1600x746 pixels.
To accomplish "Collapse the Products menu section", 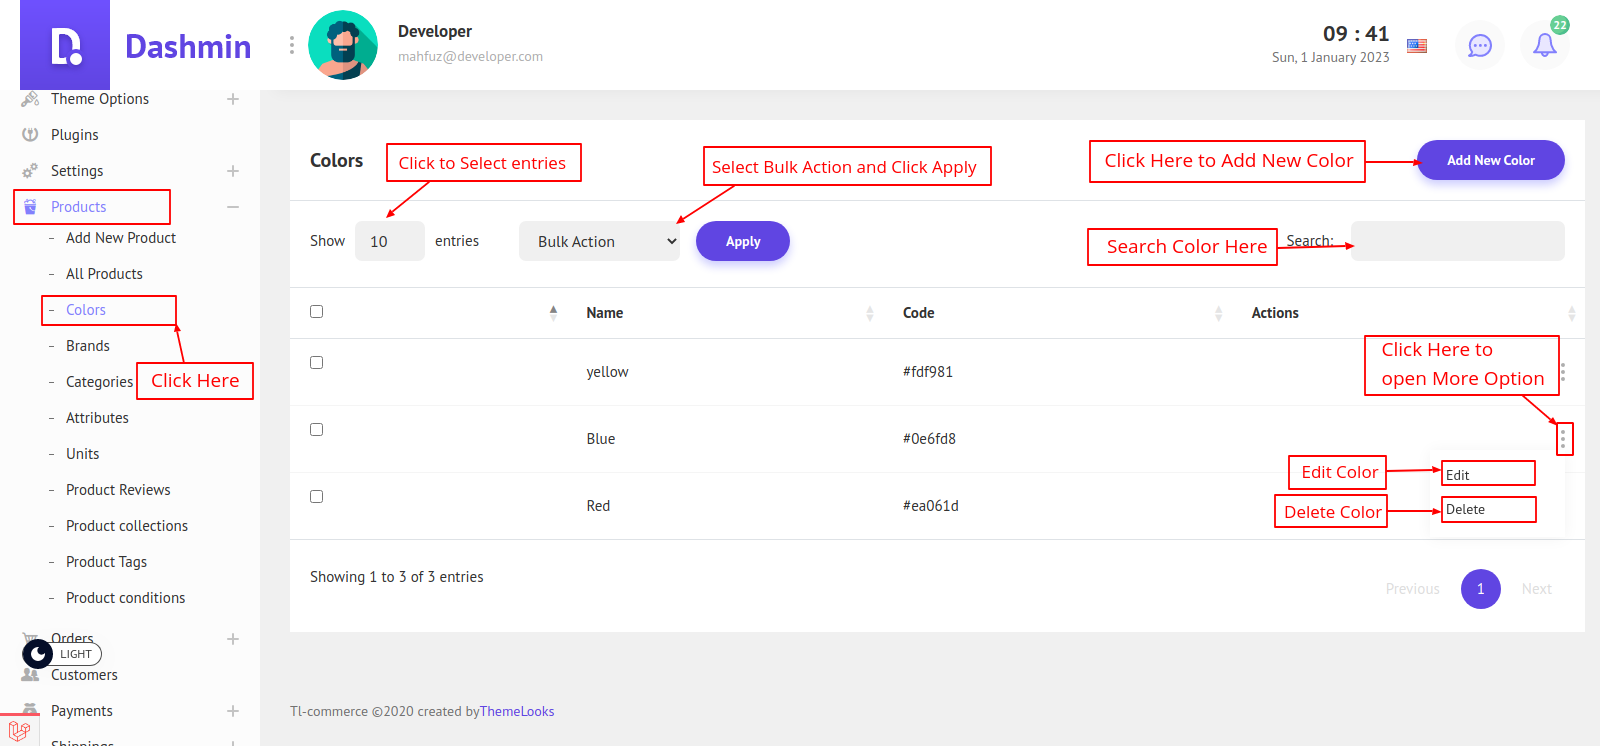I will [x=232, y=207].
